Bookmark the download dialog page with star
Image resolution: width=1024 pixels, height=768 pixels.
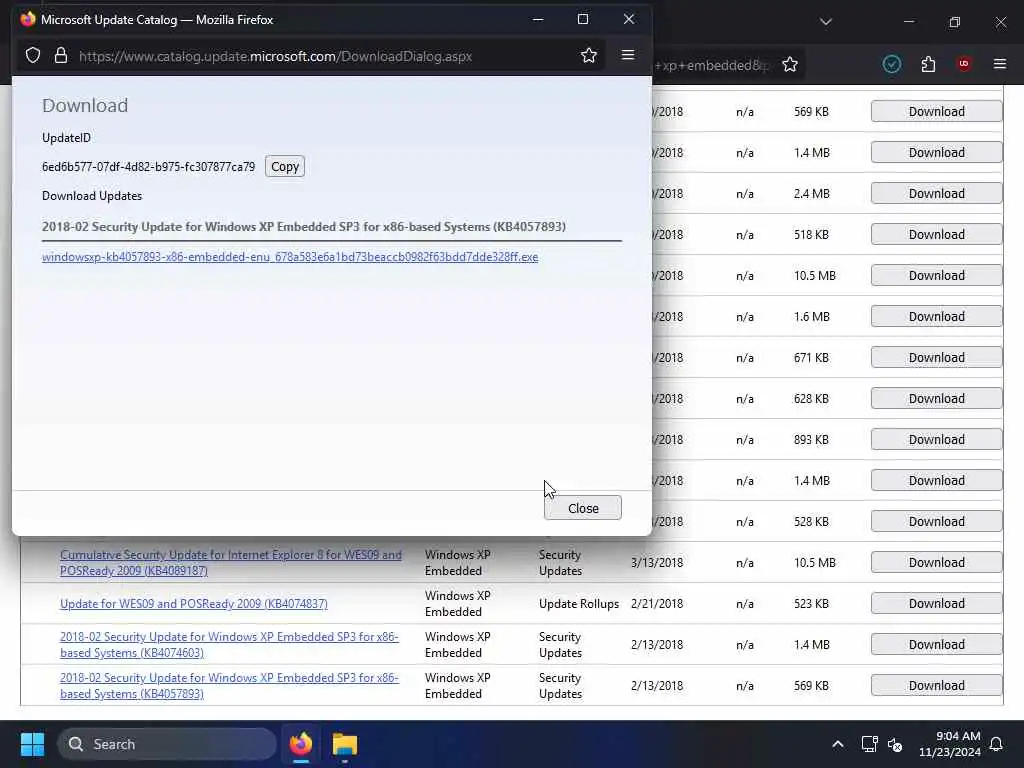pyautogui.click(x=588, y=56)
